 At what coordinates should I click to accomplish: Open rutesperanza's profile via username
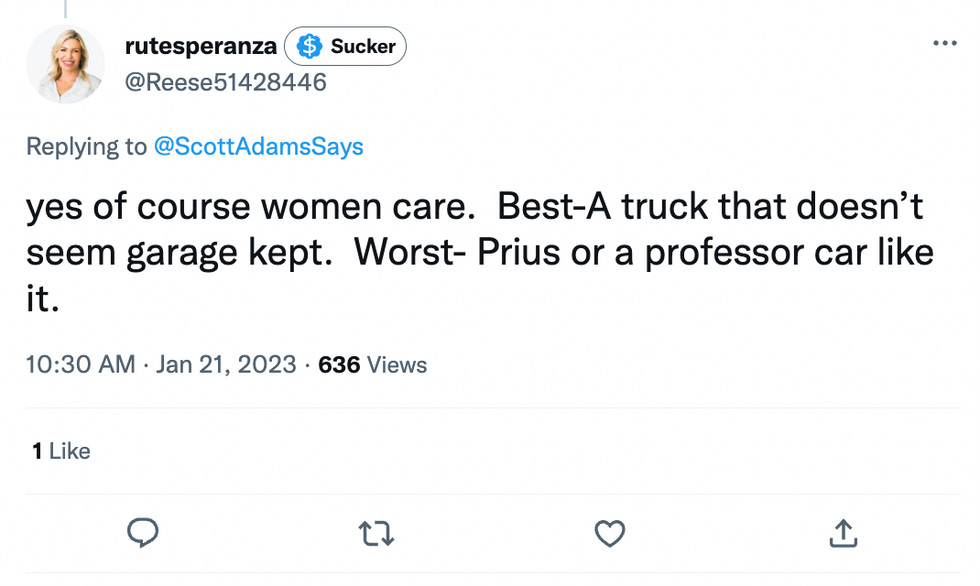coord(199,45)
